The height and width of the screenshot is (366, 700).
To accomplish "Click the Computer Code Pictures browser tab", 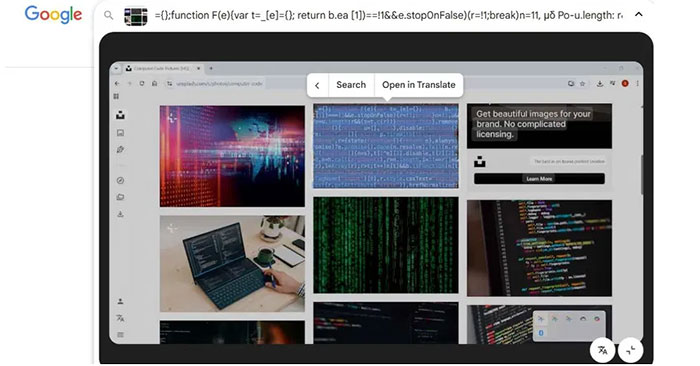I will coord(163,68).
